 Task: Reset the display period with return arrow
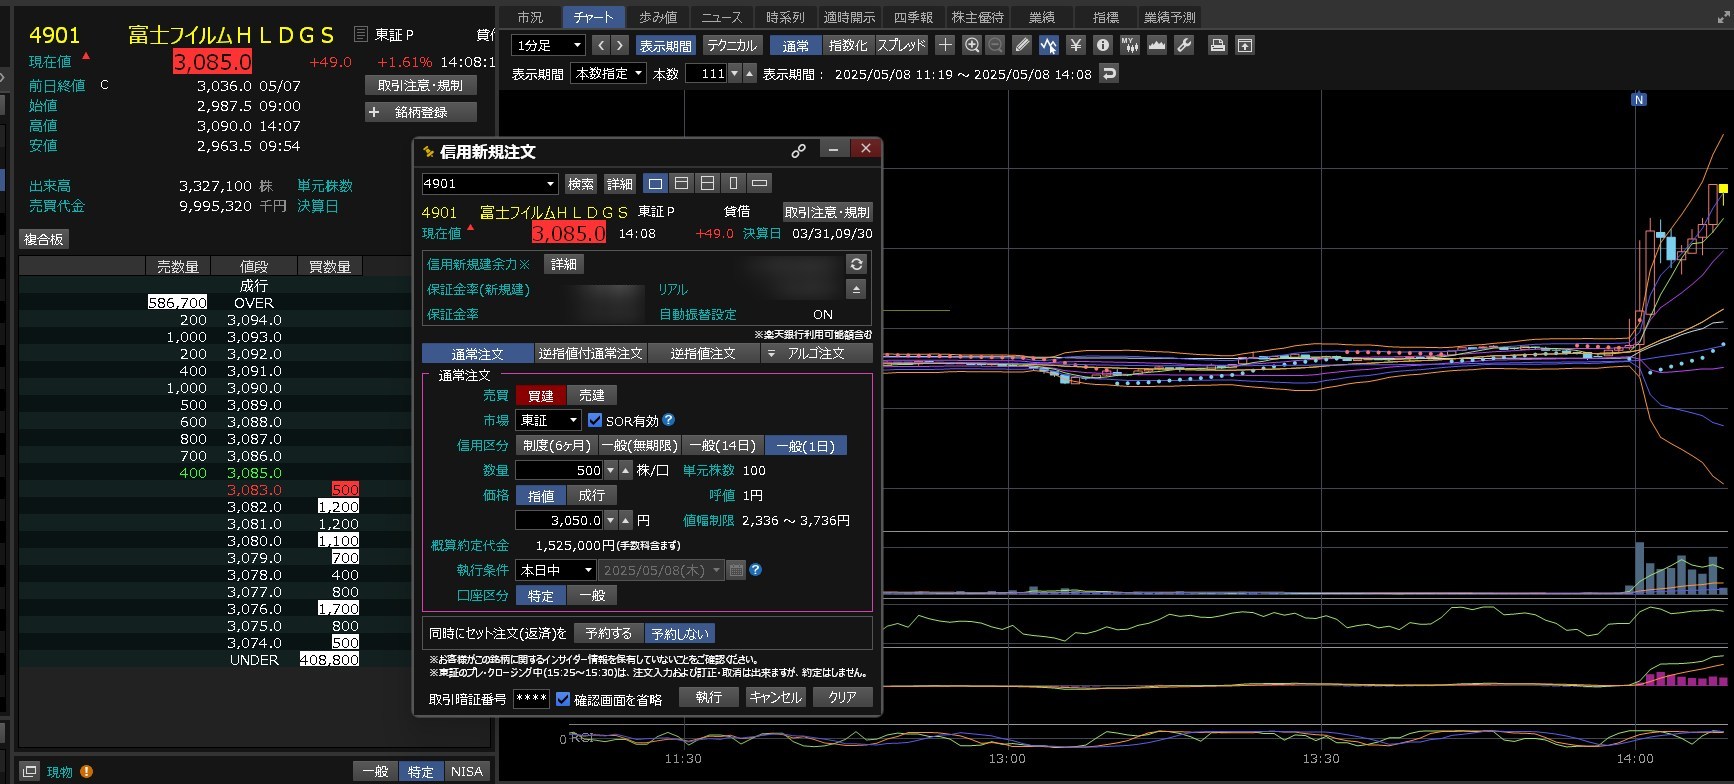pos(1108,73)
